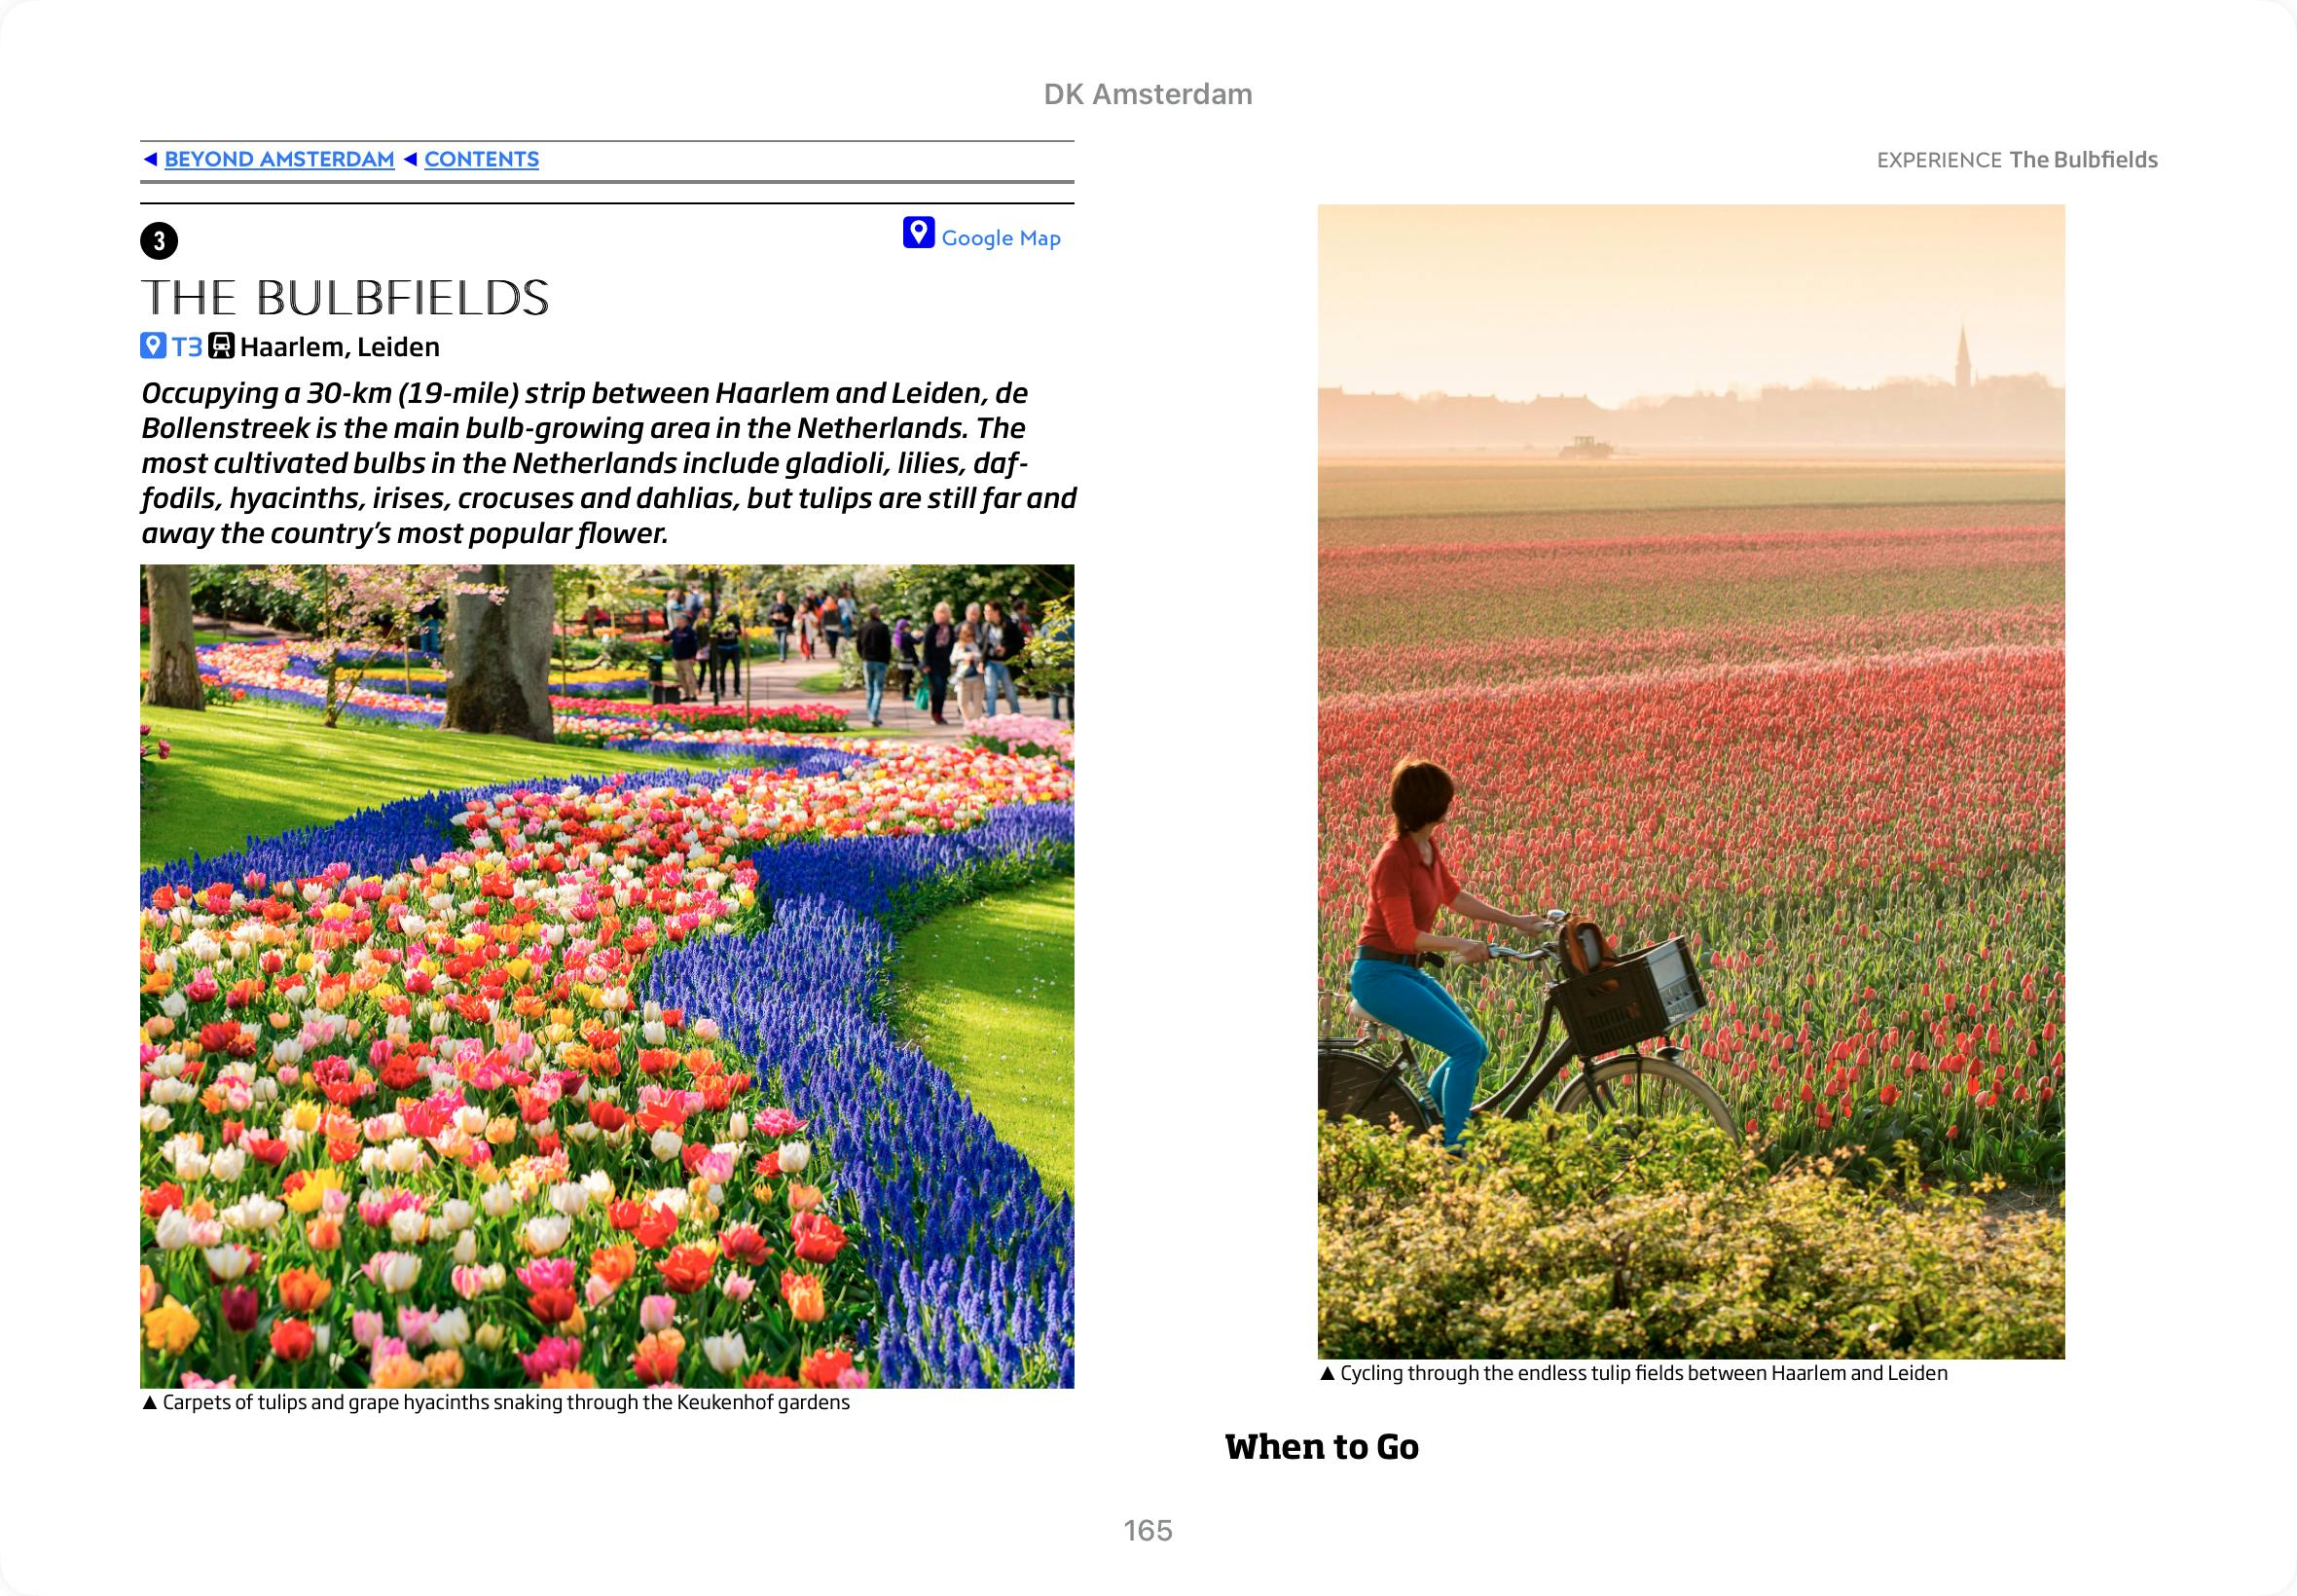Click page number 165

coord(1147,1530)
